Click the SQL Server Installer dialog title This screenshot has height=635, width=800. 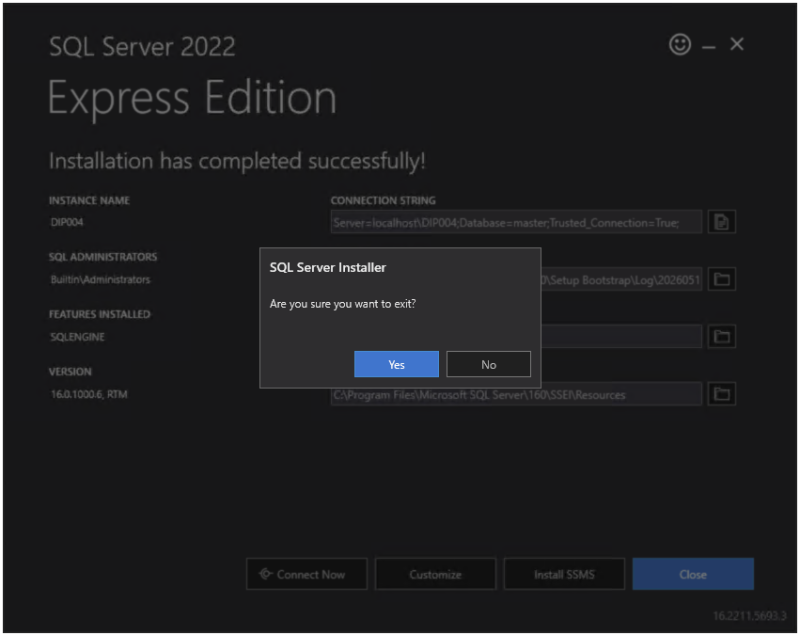pyautogui.click(x=328, y=267)
